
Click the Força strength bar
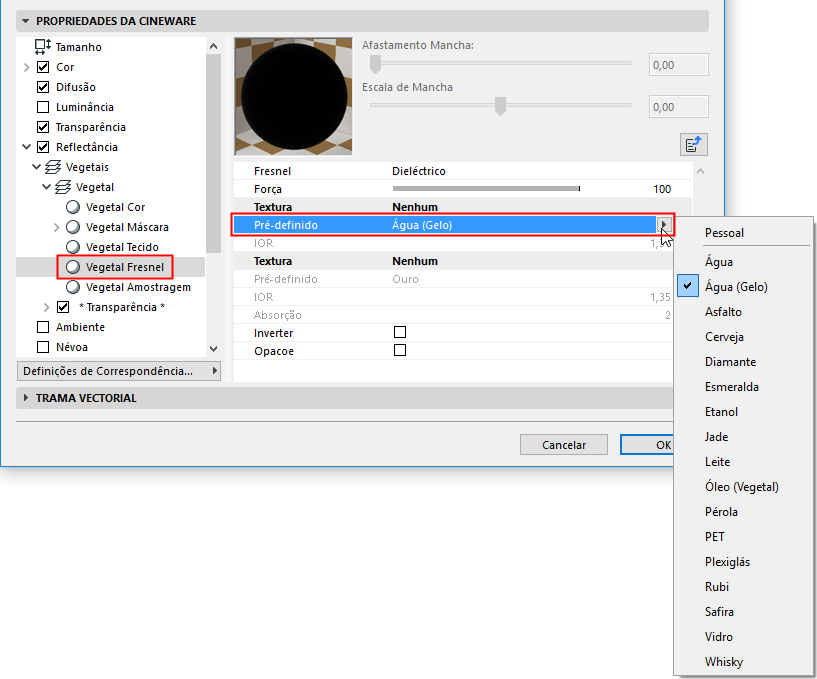pyautogui.click(x=486, y=189)
